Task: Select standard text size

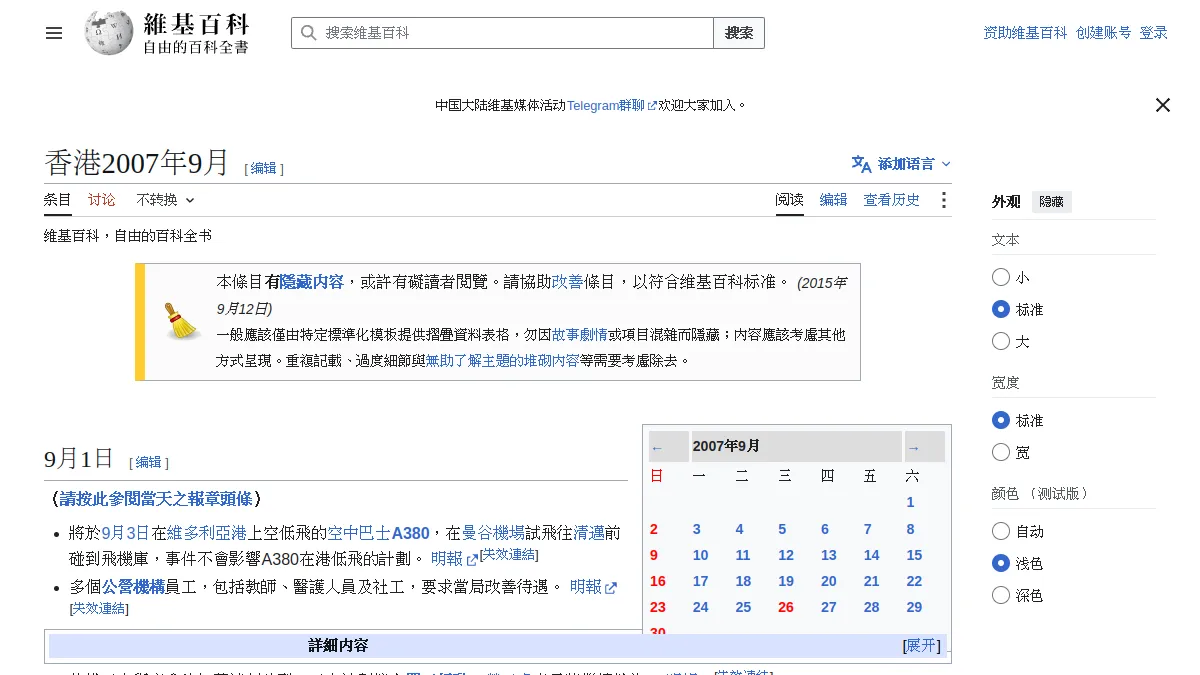Action: [x=1001, y=309]
